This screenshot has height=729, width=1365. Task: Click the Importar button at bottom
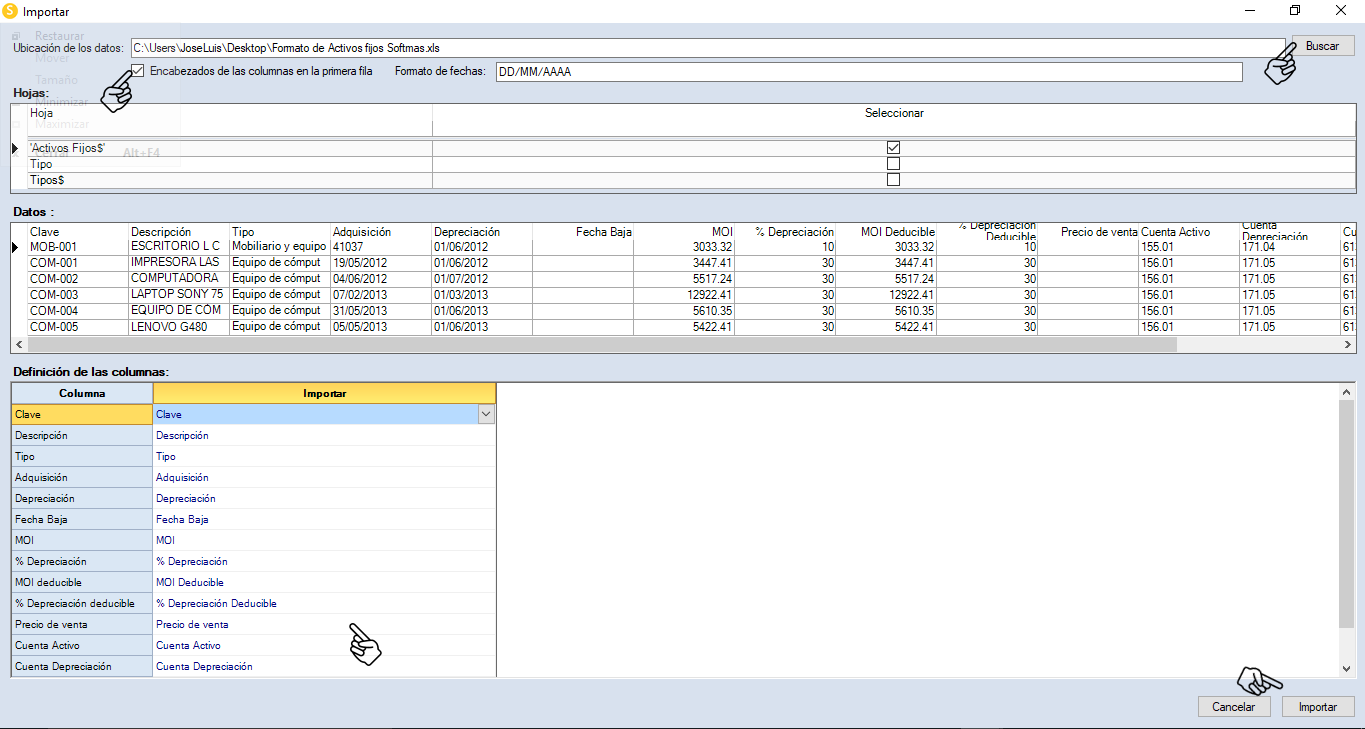[x=1317, y=706]
